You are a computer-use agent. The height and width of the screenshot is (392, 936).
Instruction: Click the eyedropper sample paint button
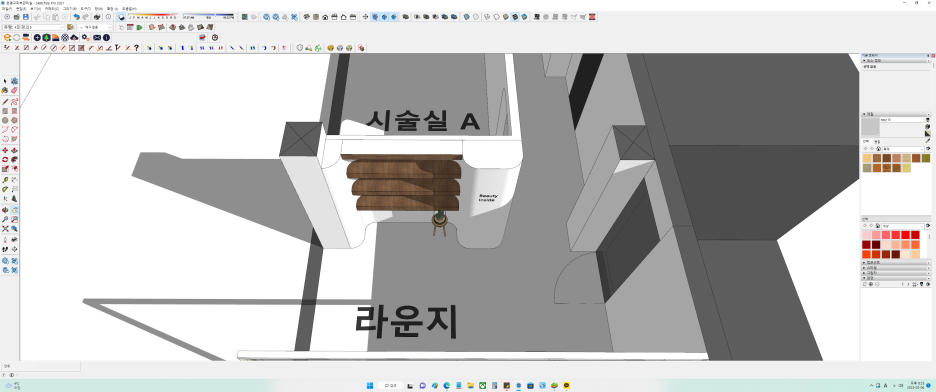(927, 141)
